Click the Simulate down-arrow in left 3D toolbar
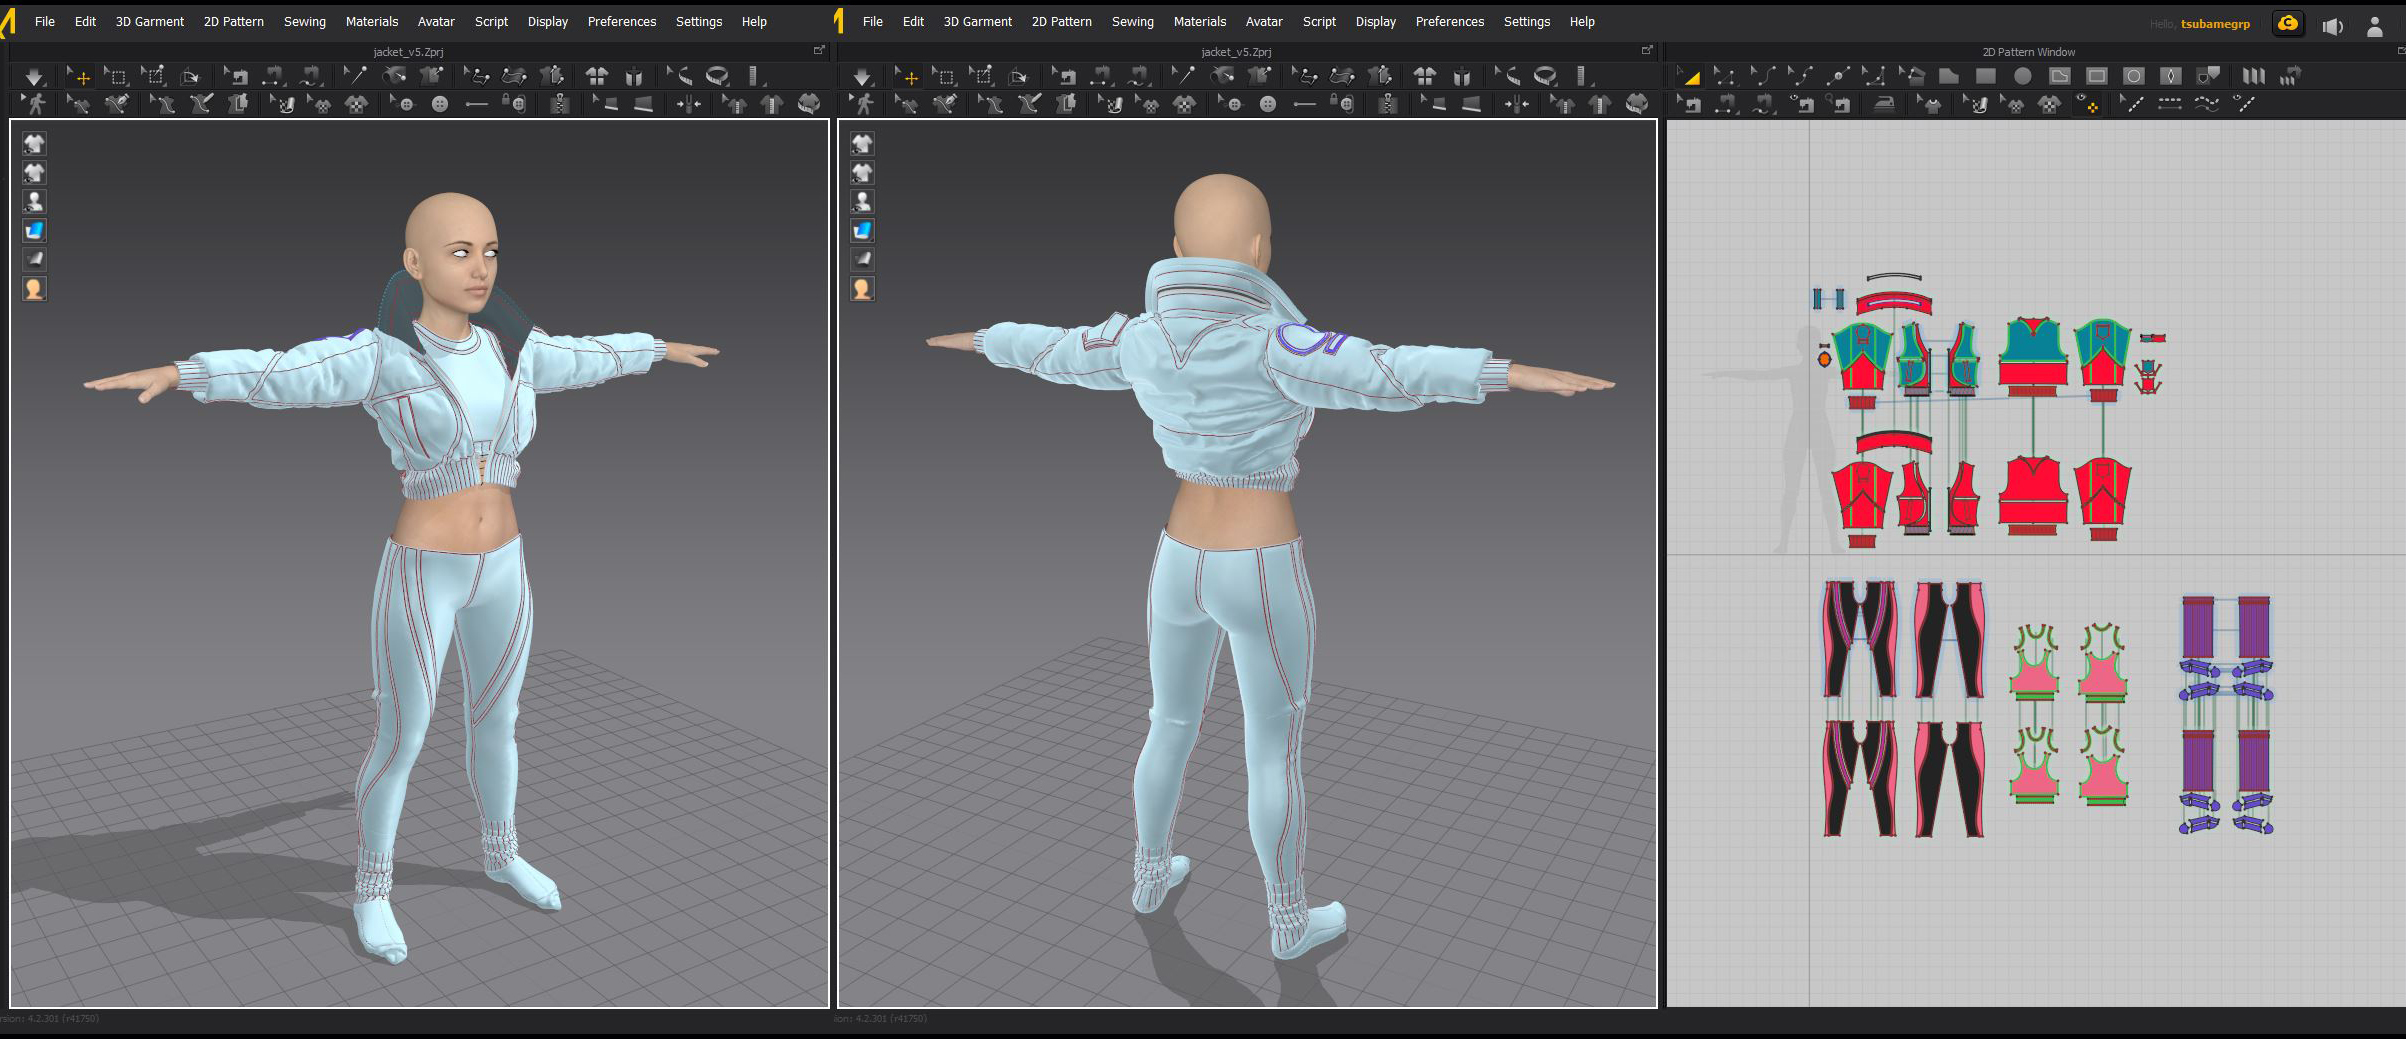This screenshot has width=2406, height=1039. [x=34, y=76]
